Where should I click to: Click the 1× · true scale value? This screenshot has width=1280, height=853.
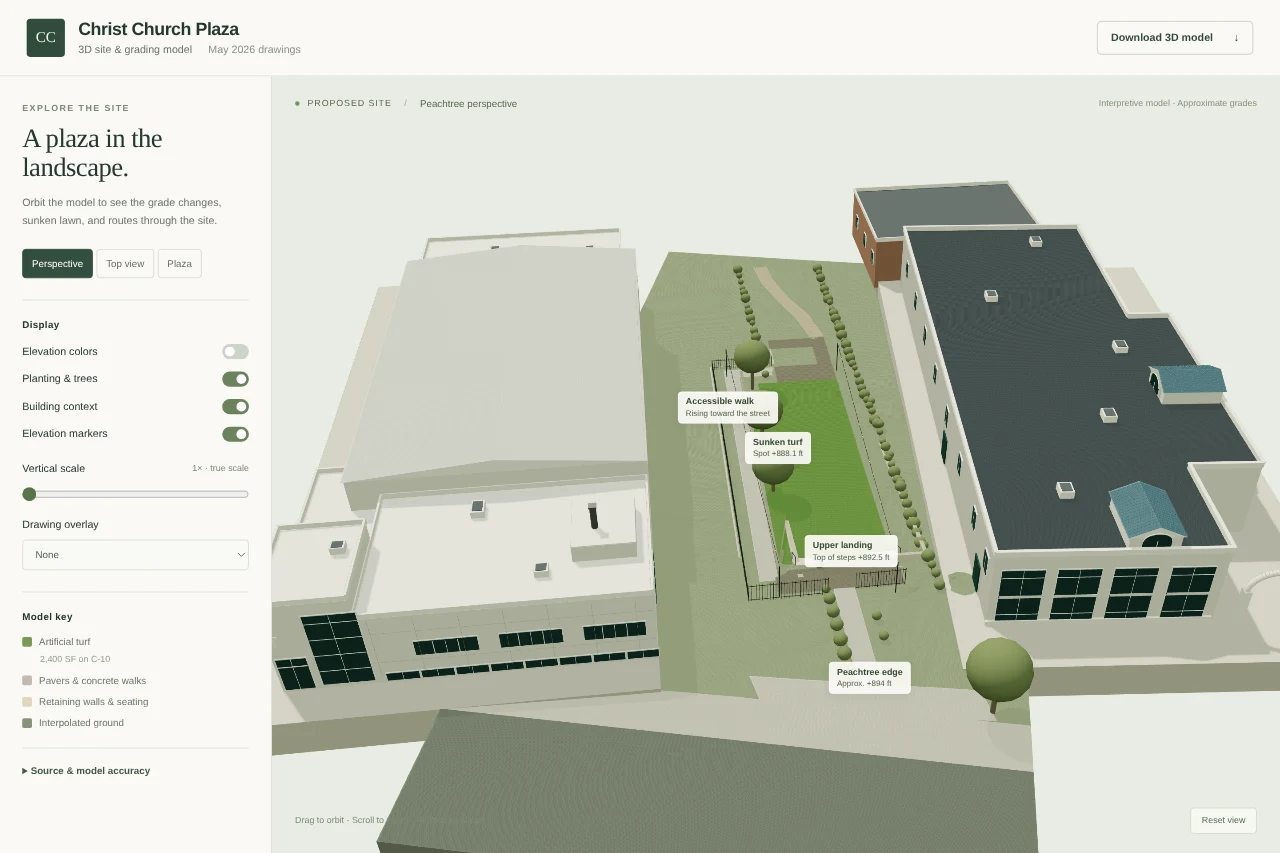(x=220, y=468)
